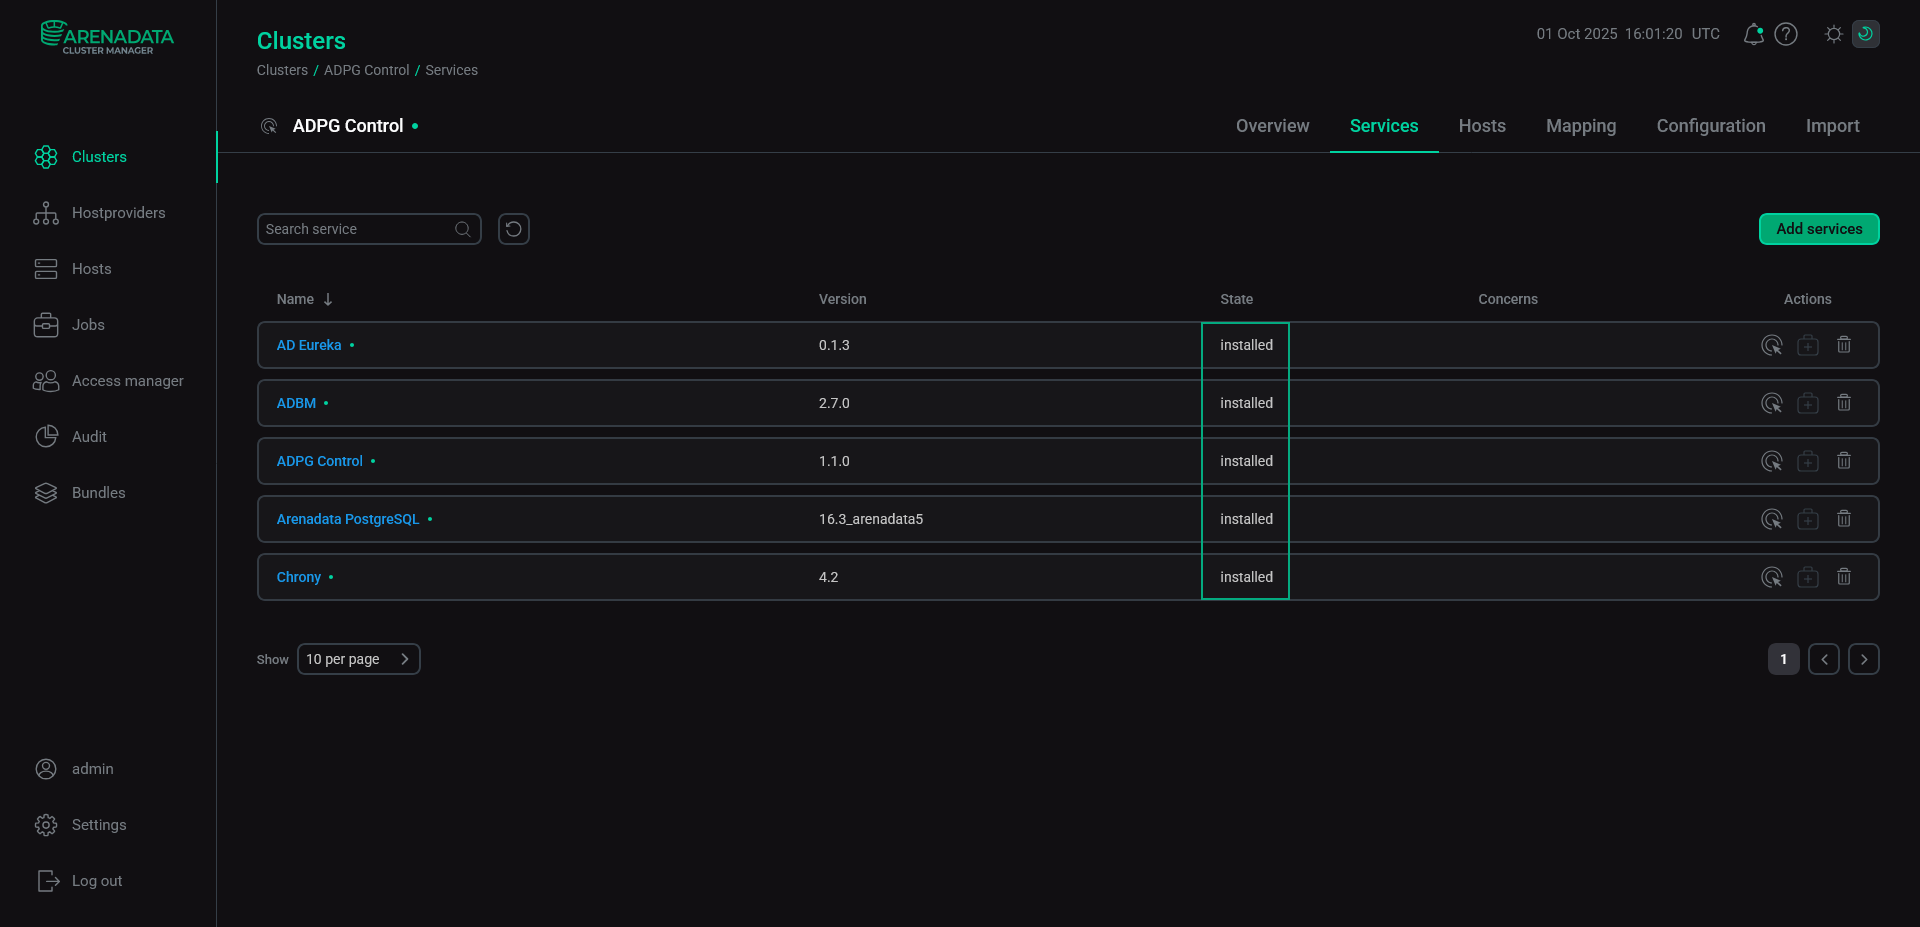This screenshot has width=1920, height=927.
Task: Click the Add services button
Action: pos(1818,229)
